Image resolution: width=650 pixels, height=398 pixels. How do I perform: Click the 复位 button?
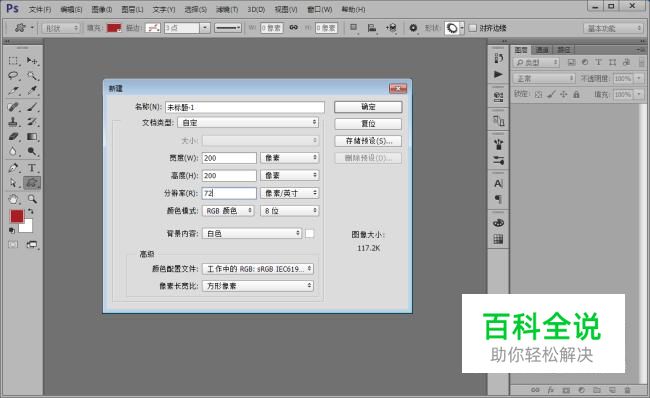tap(368, 124)
